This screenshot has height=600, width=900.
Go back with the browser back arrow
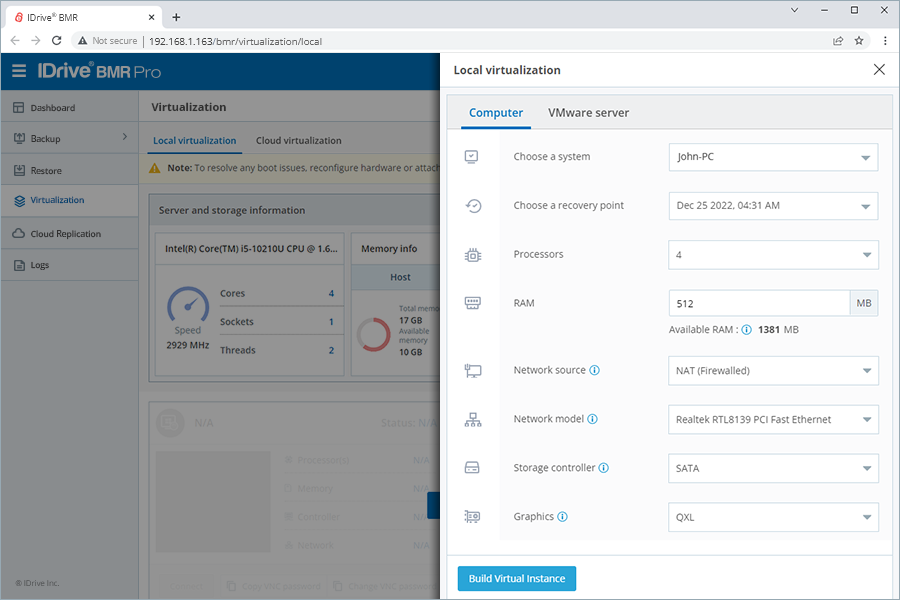[x=15, y=41]
